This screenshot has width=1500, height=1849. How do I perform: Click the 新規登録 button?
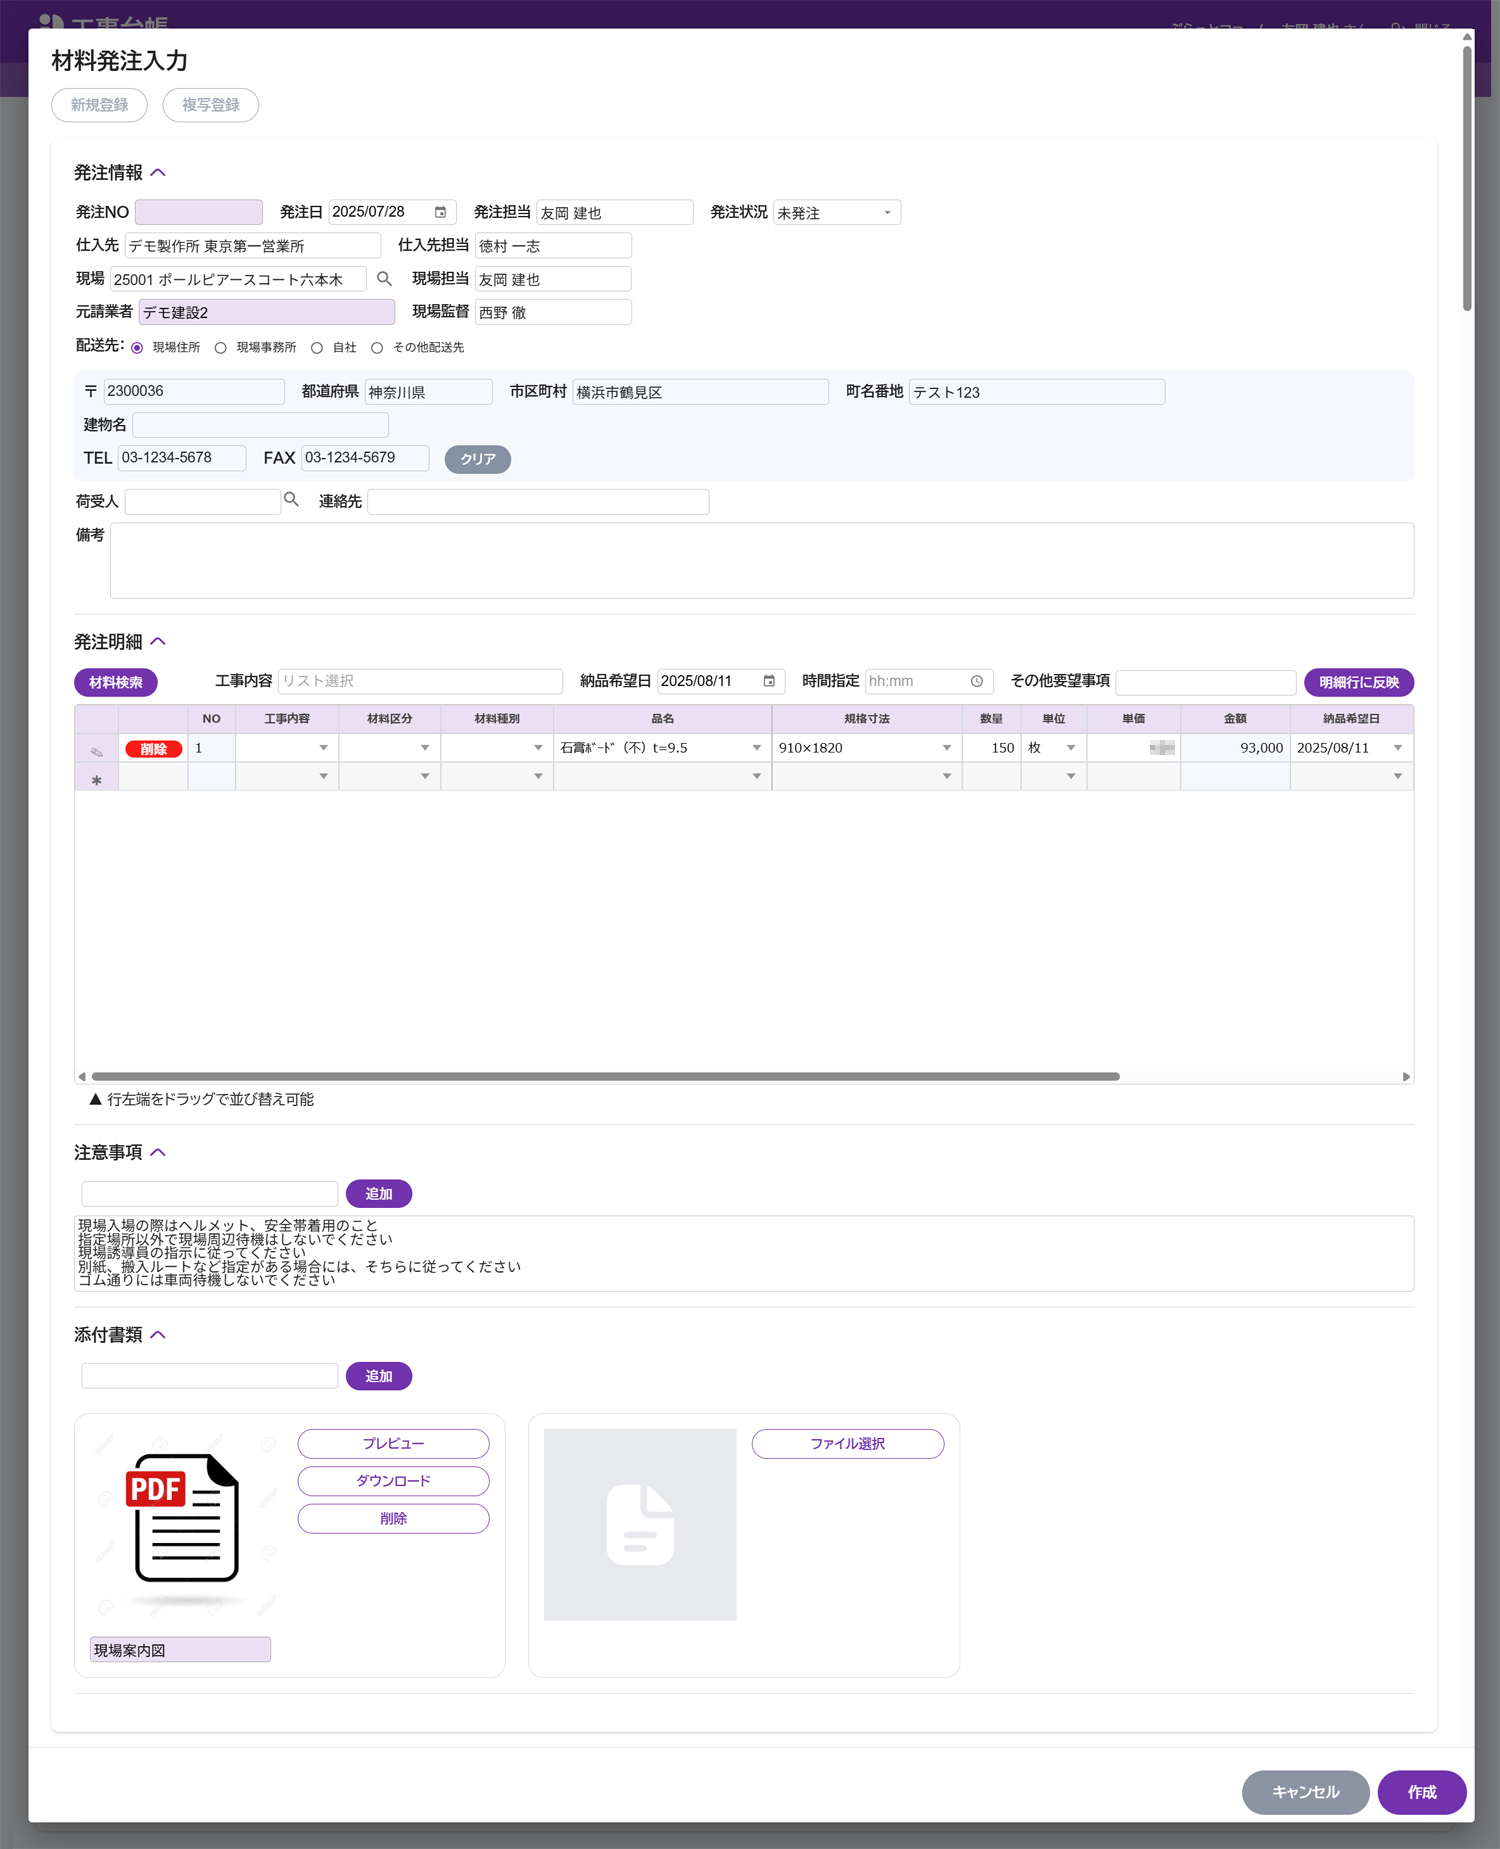click(x=99, y=105)
